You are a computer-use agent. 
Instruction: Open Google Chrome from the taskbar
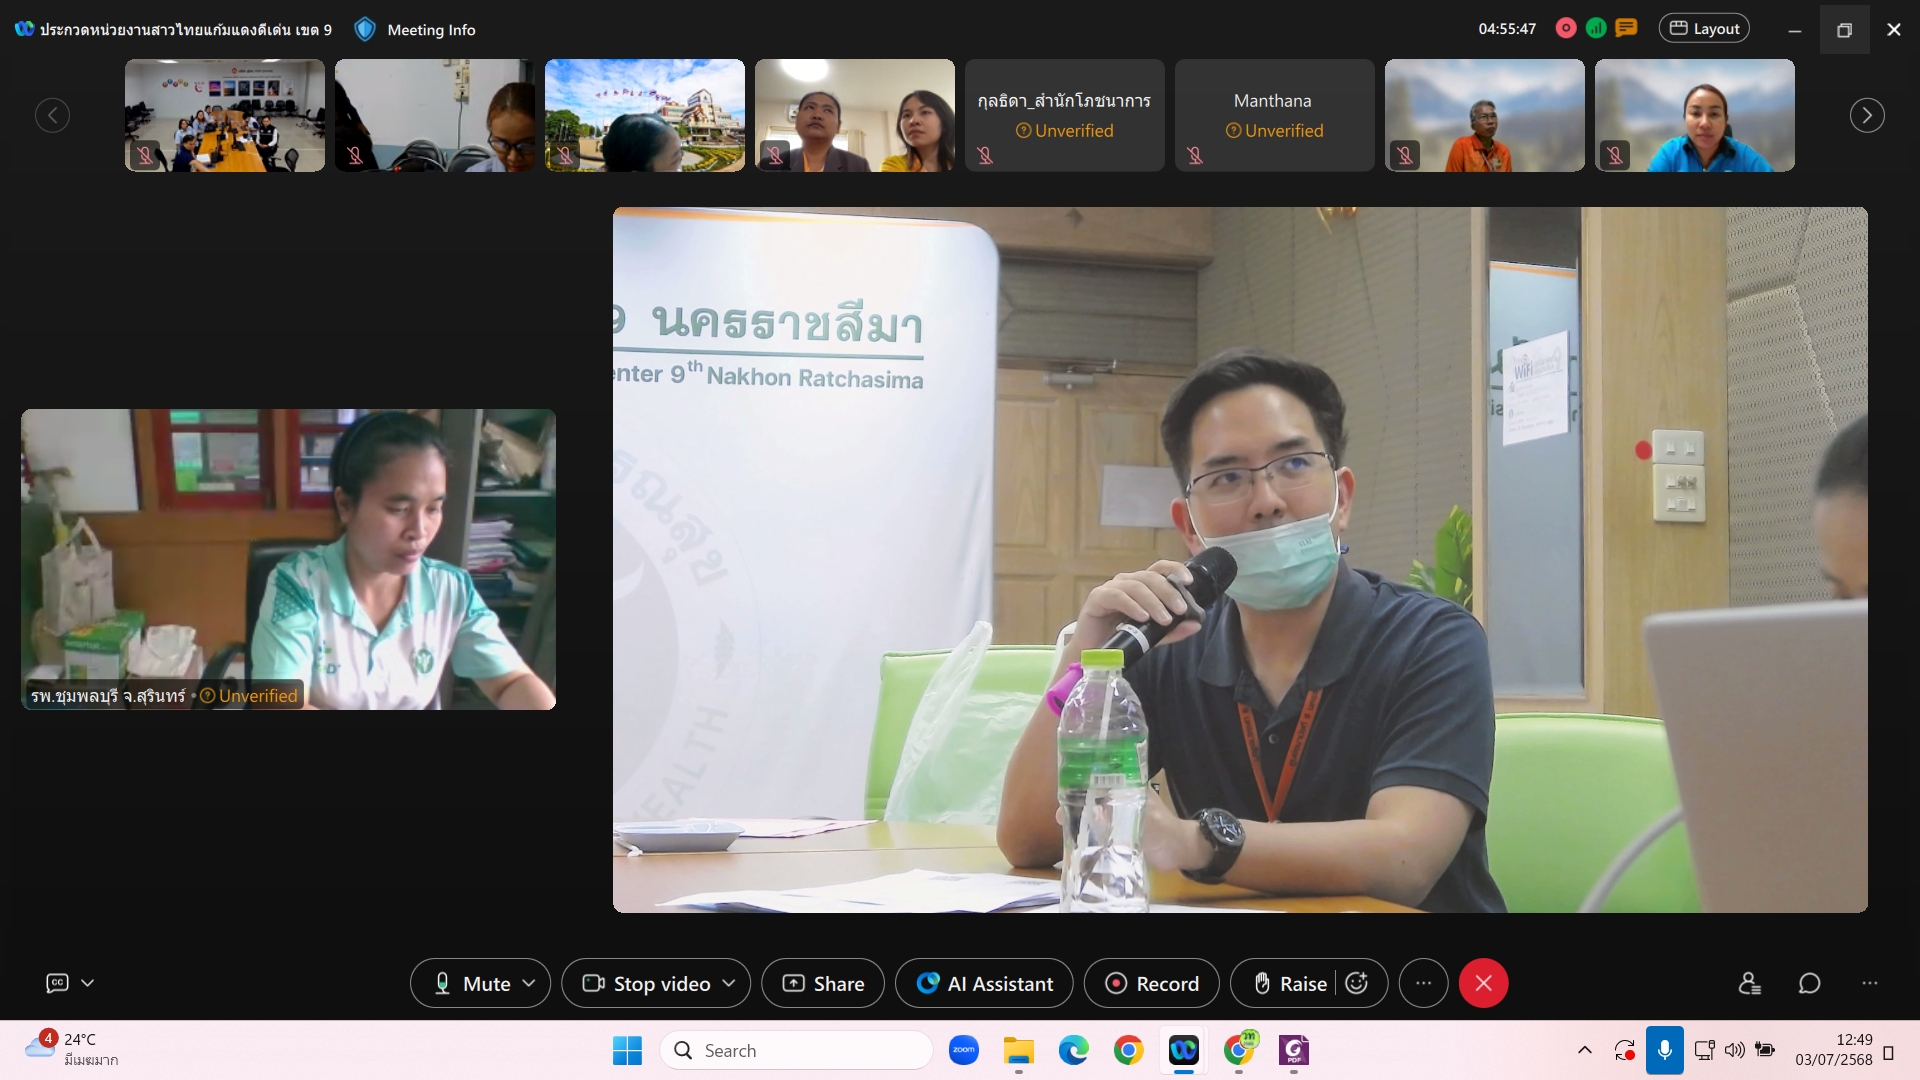[1129, 1051]
